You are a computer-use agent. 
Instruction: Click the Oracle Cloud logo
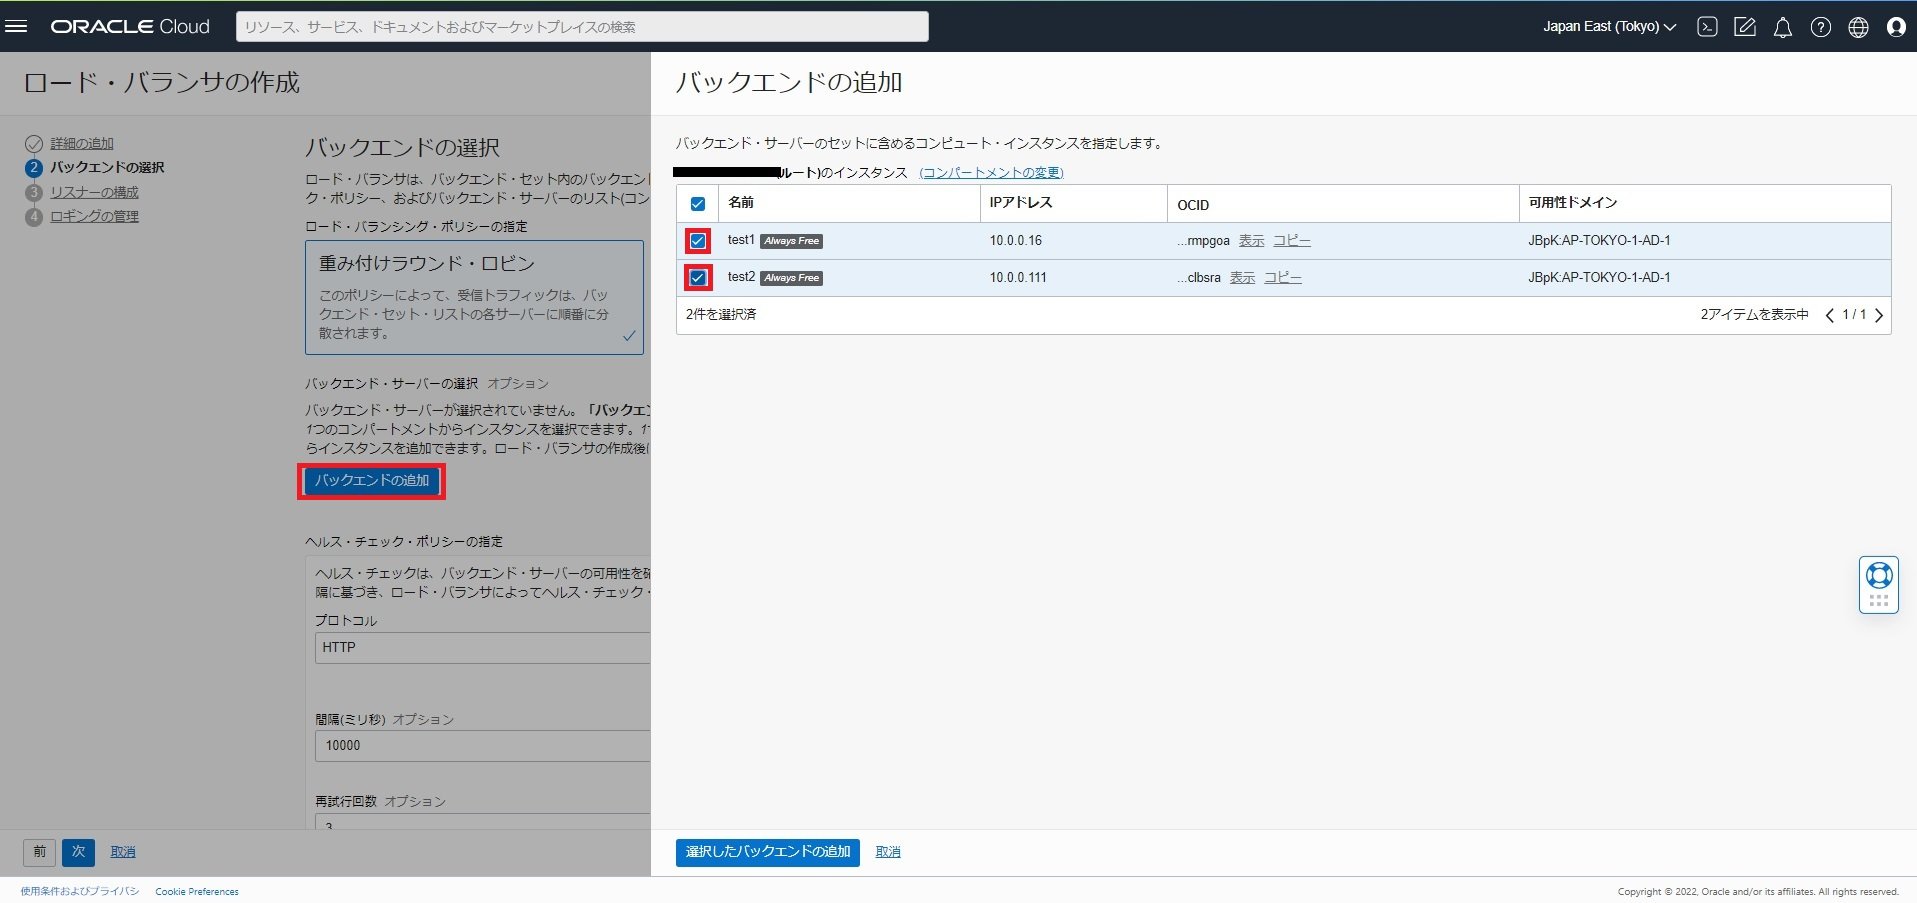(x=128, y=26)
